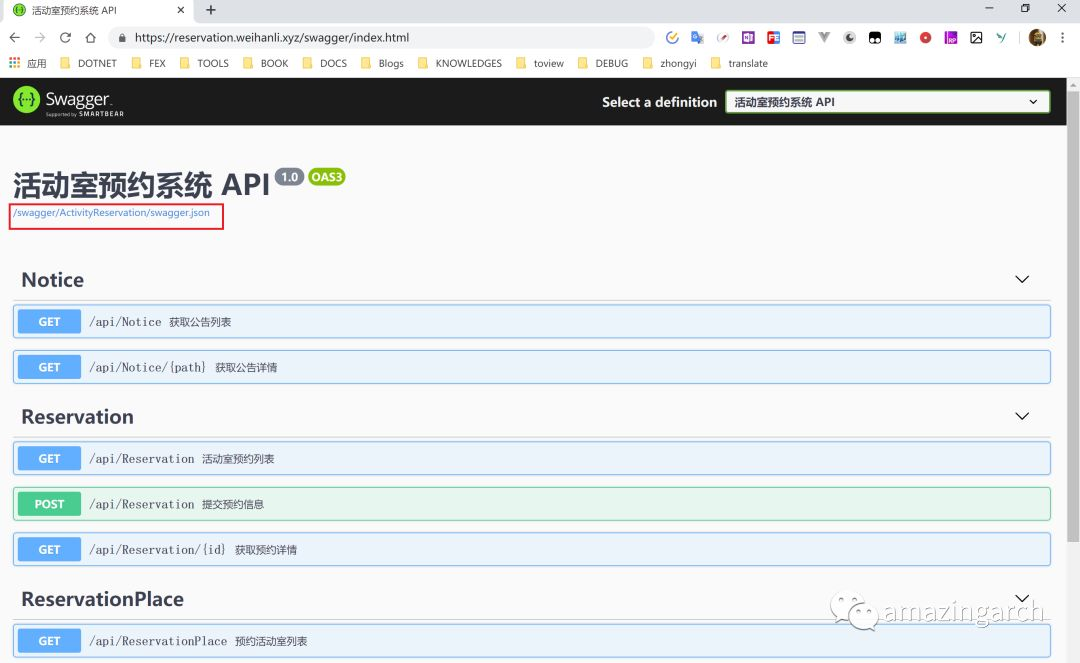Click the 预约活动室列表 description text

click(271, 642)
